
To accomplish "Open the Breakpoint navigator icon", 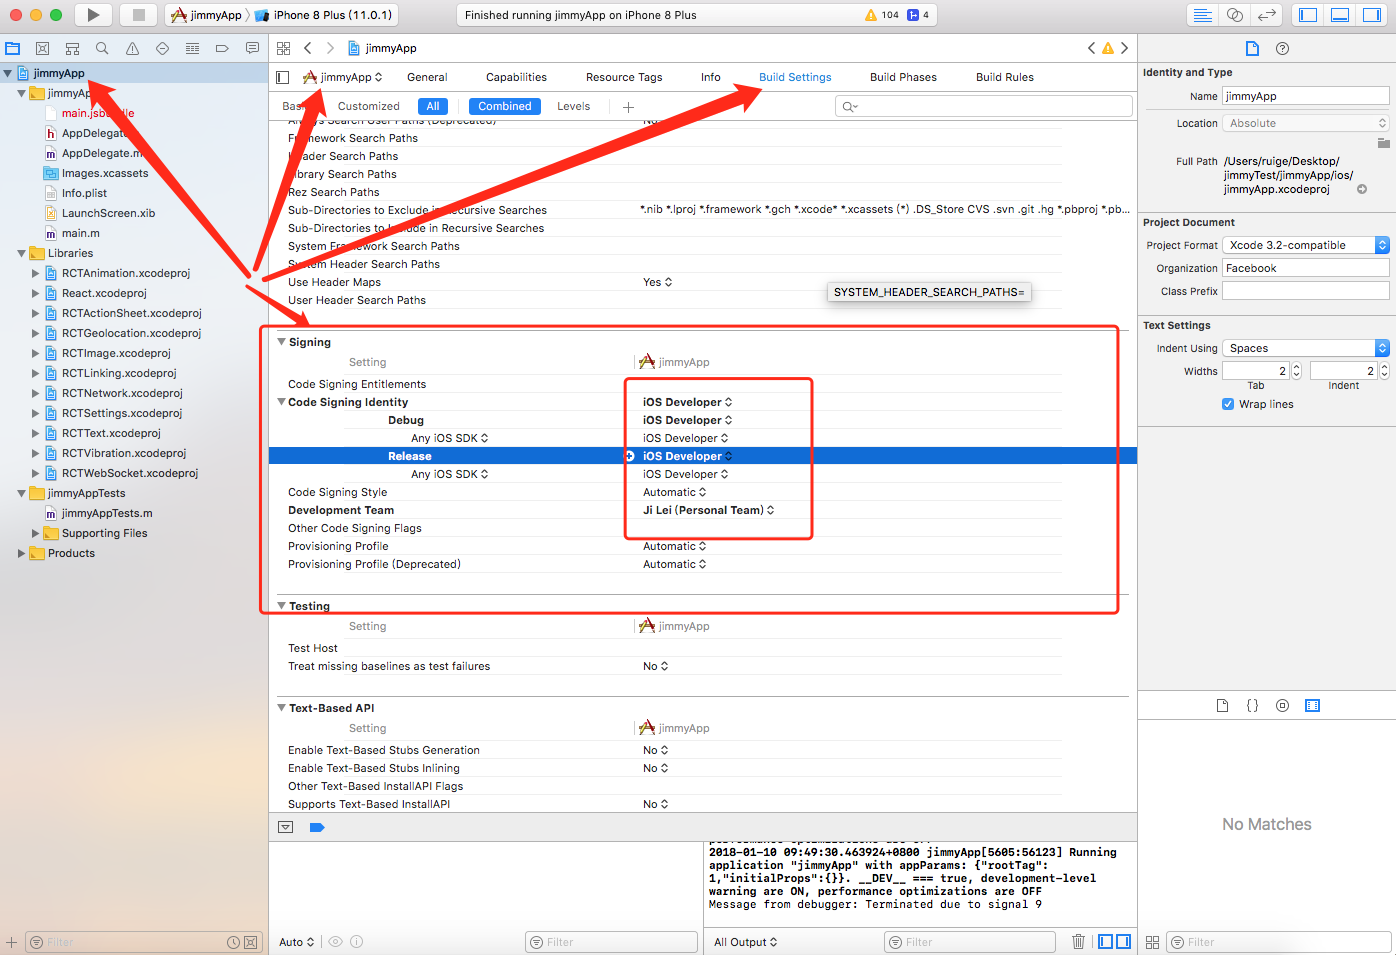I will [221, 47].
